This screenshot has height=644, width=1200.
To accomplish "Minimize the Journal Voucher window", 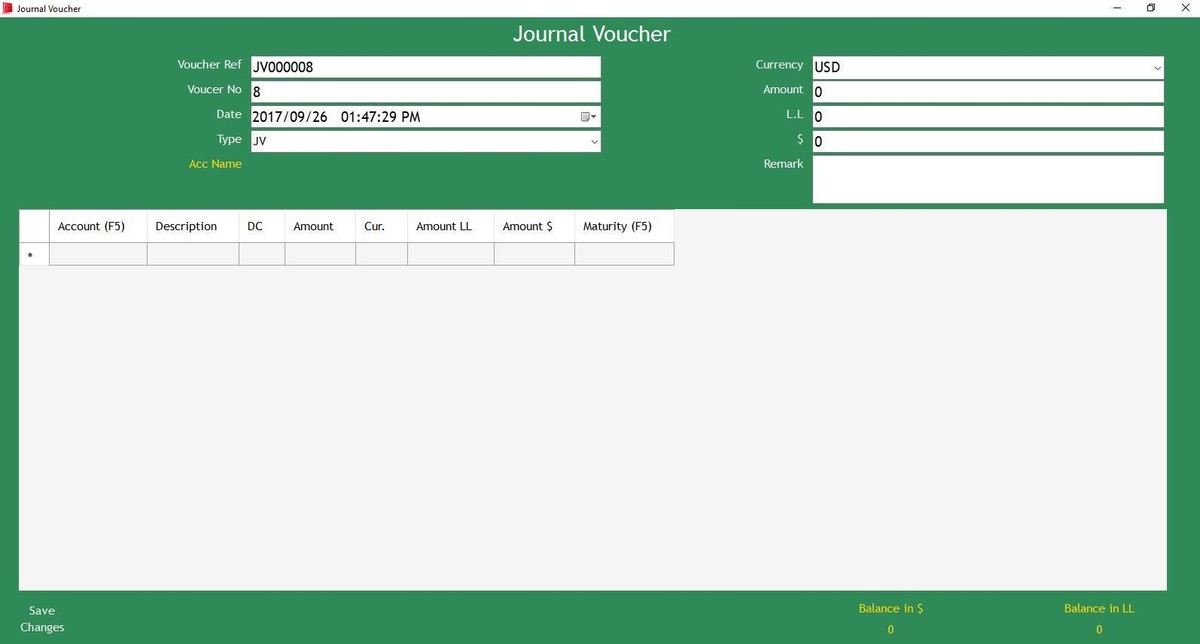I will pyautogui.click(x=1117, y=8).
